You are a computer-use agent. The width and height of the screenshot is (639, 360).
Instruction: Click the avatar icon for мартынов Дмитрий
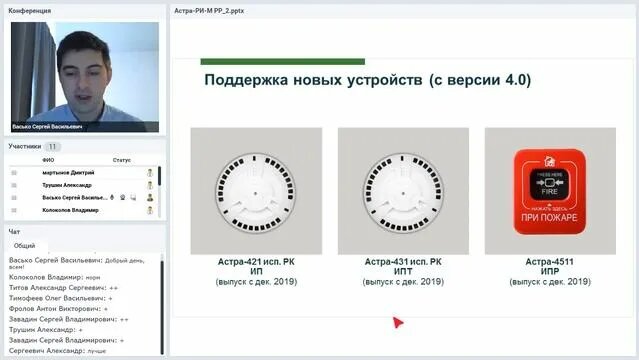click(x=150, y=172)
